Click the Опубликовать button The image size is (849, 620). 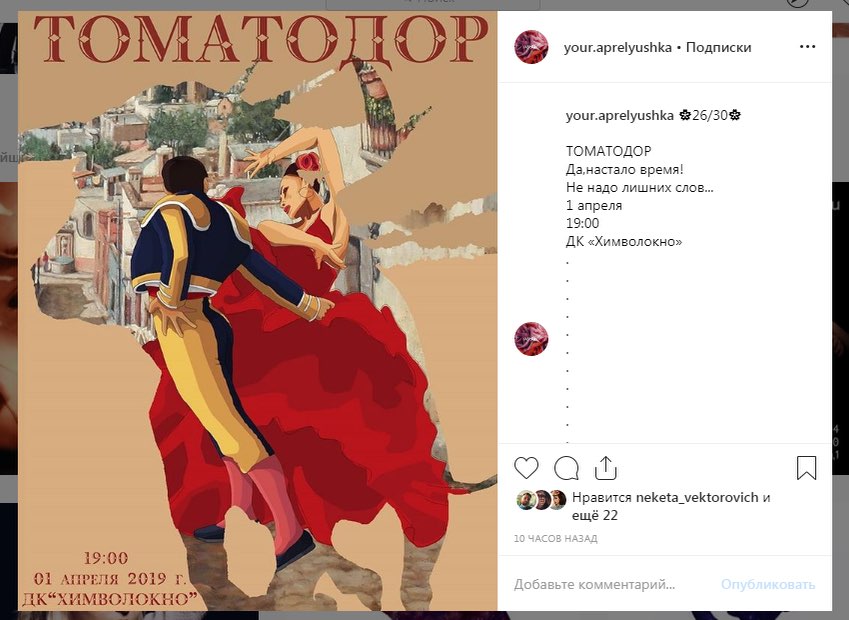(x=768, y=584)
